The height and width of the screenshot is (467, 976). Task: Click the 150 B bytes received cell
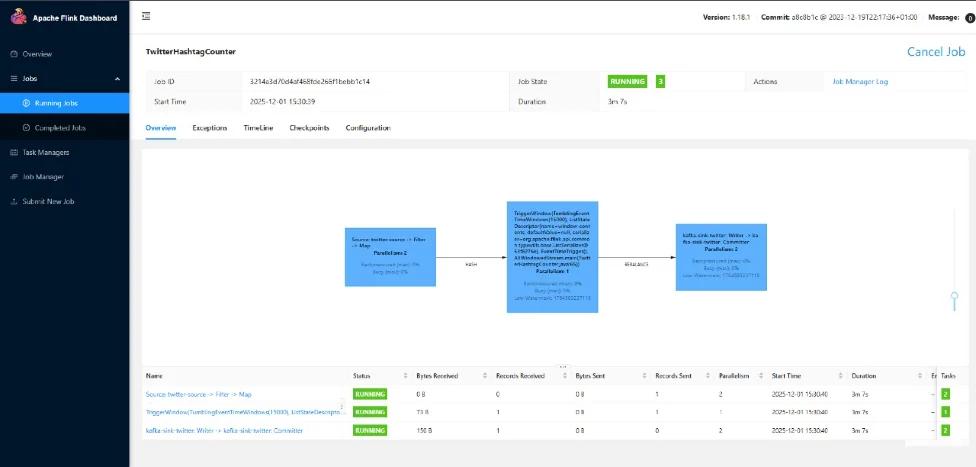click(425, 430)
